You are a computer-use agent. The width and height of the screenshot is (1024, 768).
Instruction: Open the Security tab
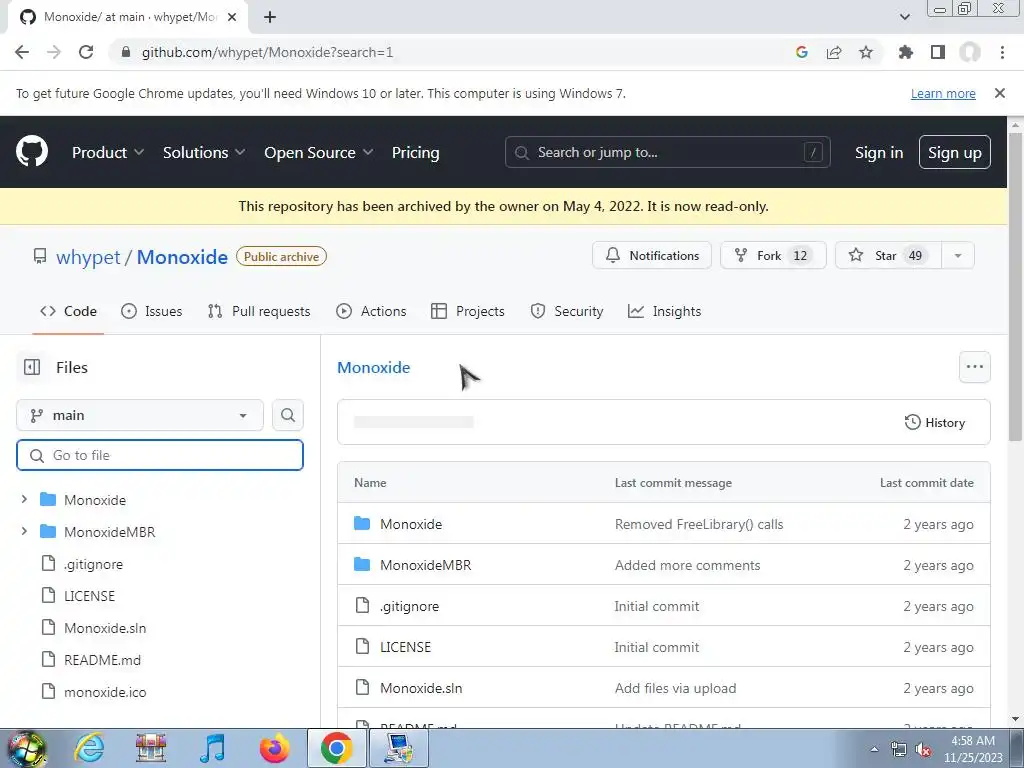[567, 312]
